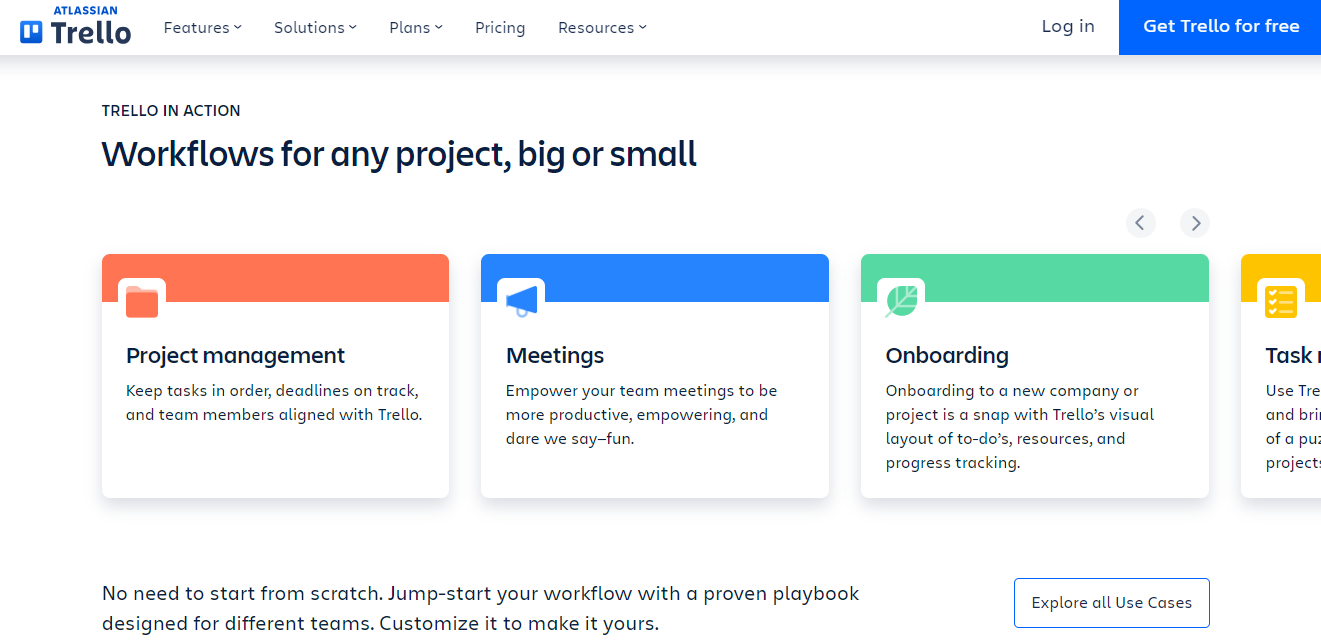The image size is (1321, 641).
Task: Open the Pricing page
Action: [500, 28]
